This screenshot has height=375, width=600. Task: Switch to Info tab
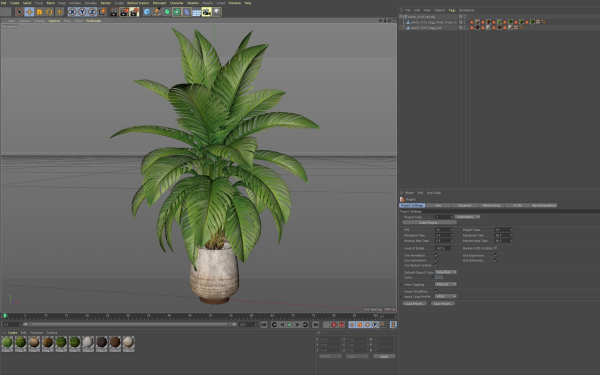[438, 205]
